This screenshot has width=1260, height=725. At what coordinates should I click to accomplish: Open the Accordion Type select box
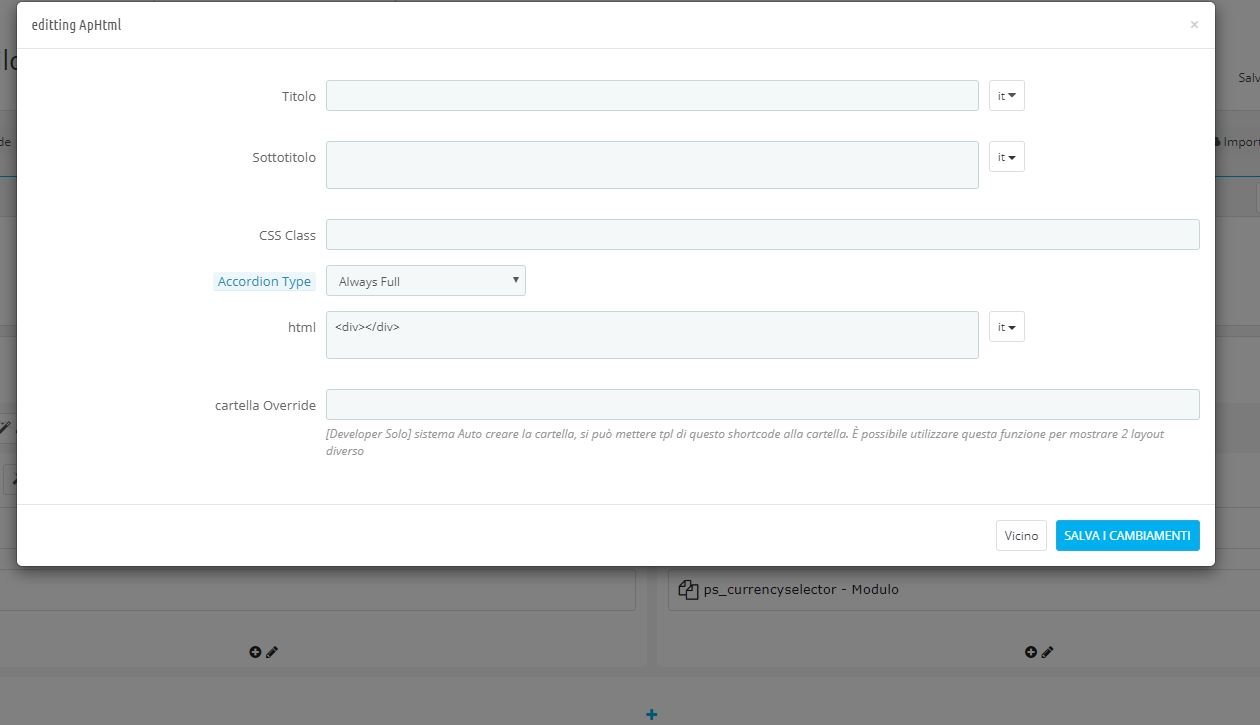(x=426, y=281)
